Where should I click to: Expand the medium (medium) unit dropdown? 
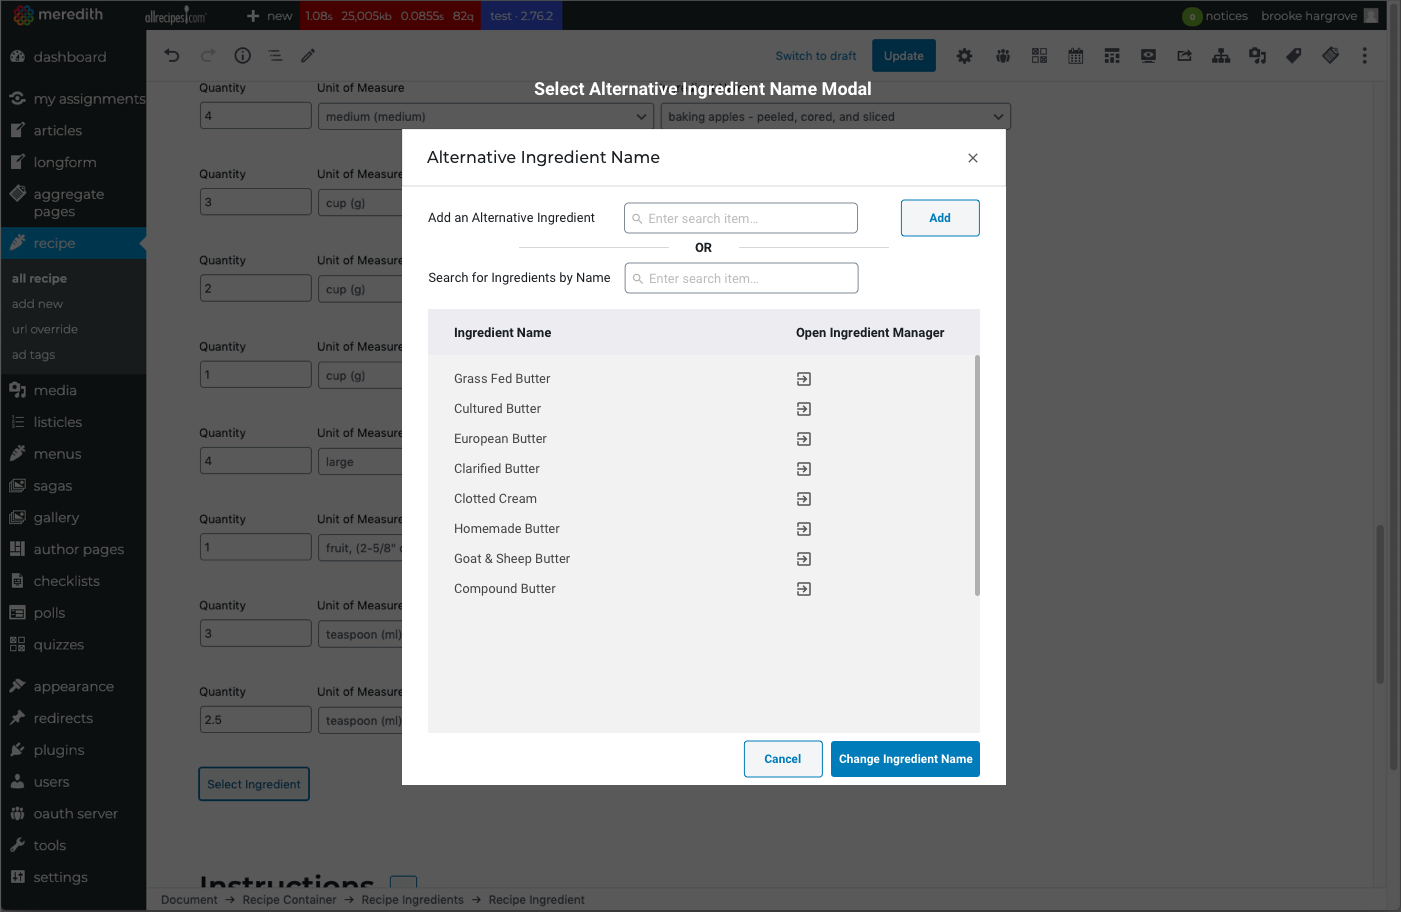tap(486, 117)
